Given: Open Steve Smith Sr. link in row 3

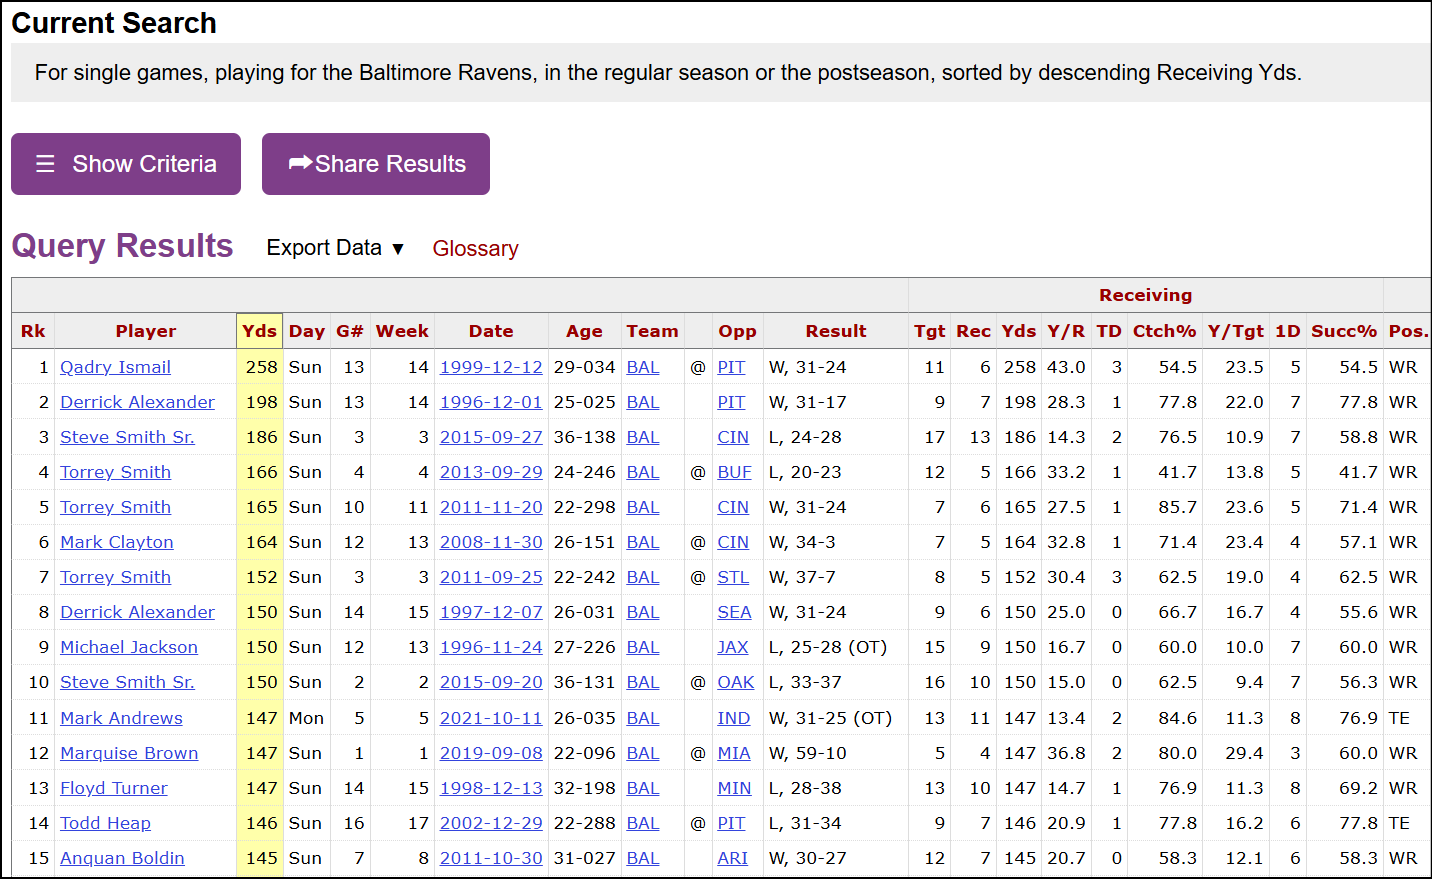Looking at the screenshot, I should [x=127, y=437].
